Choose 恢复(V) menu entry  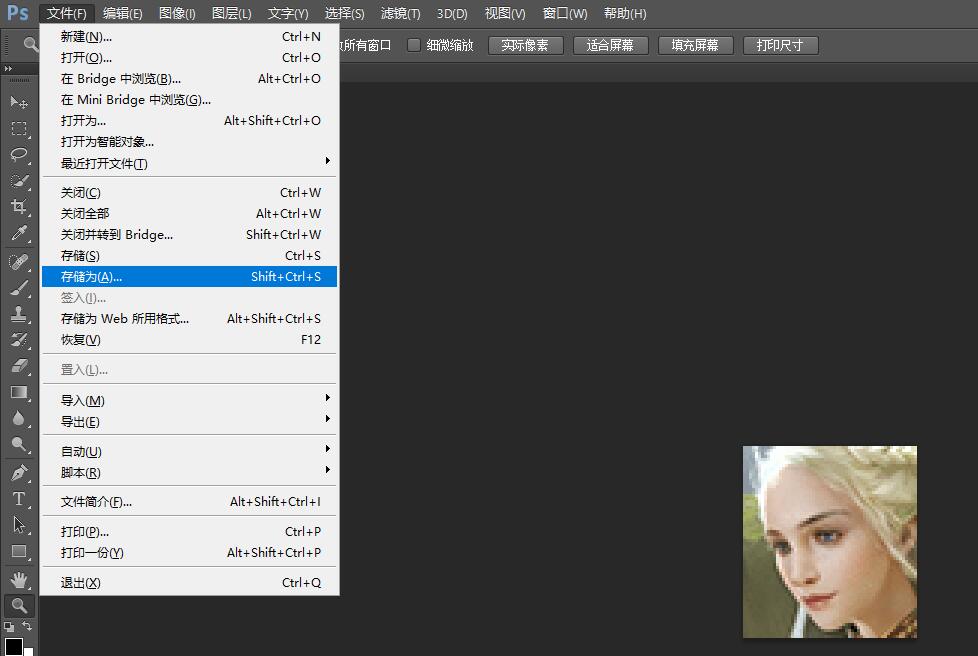190,340
